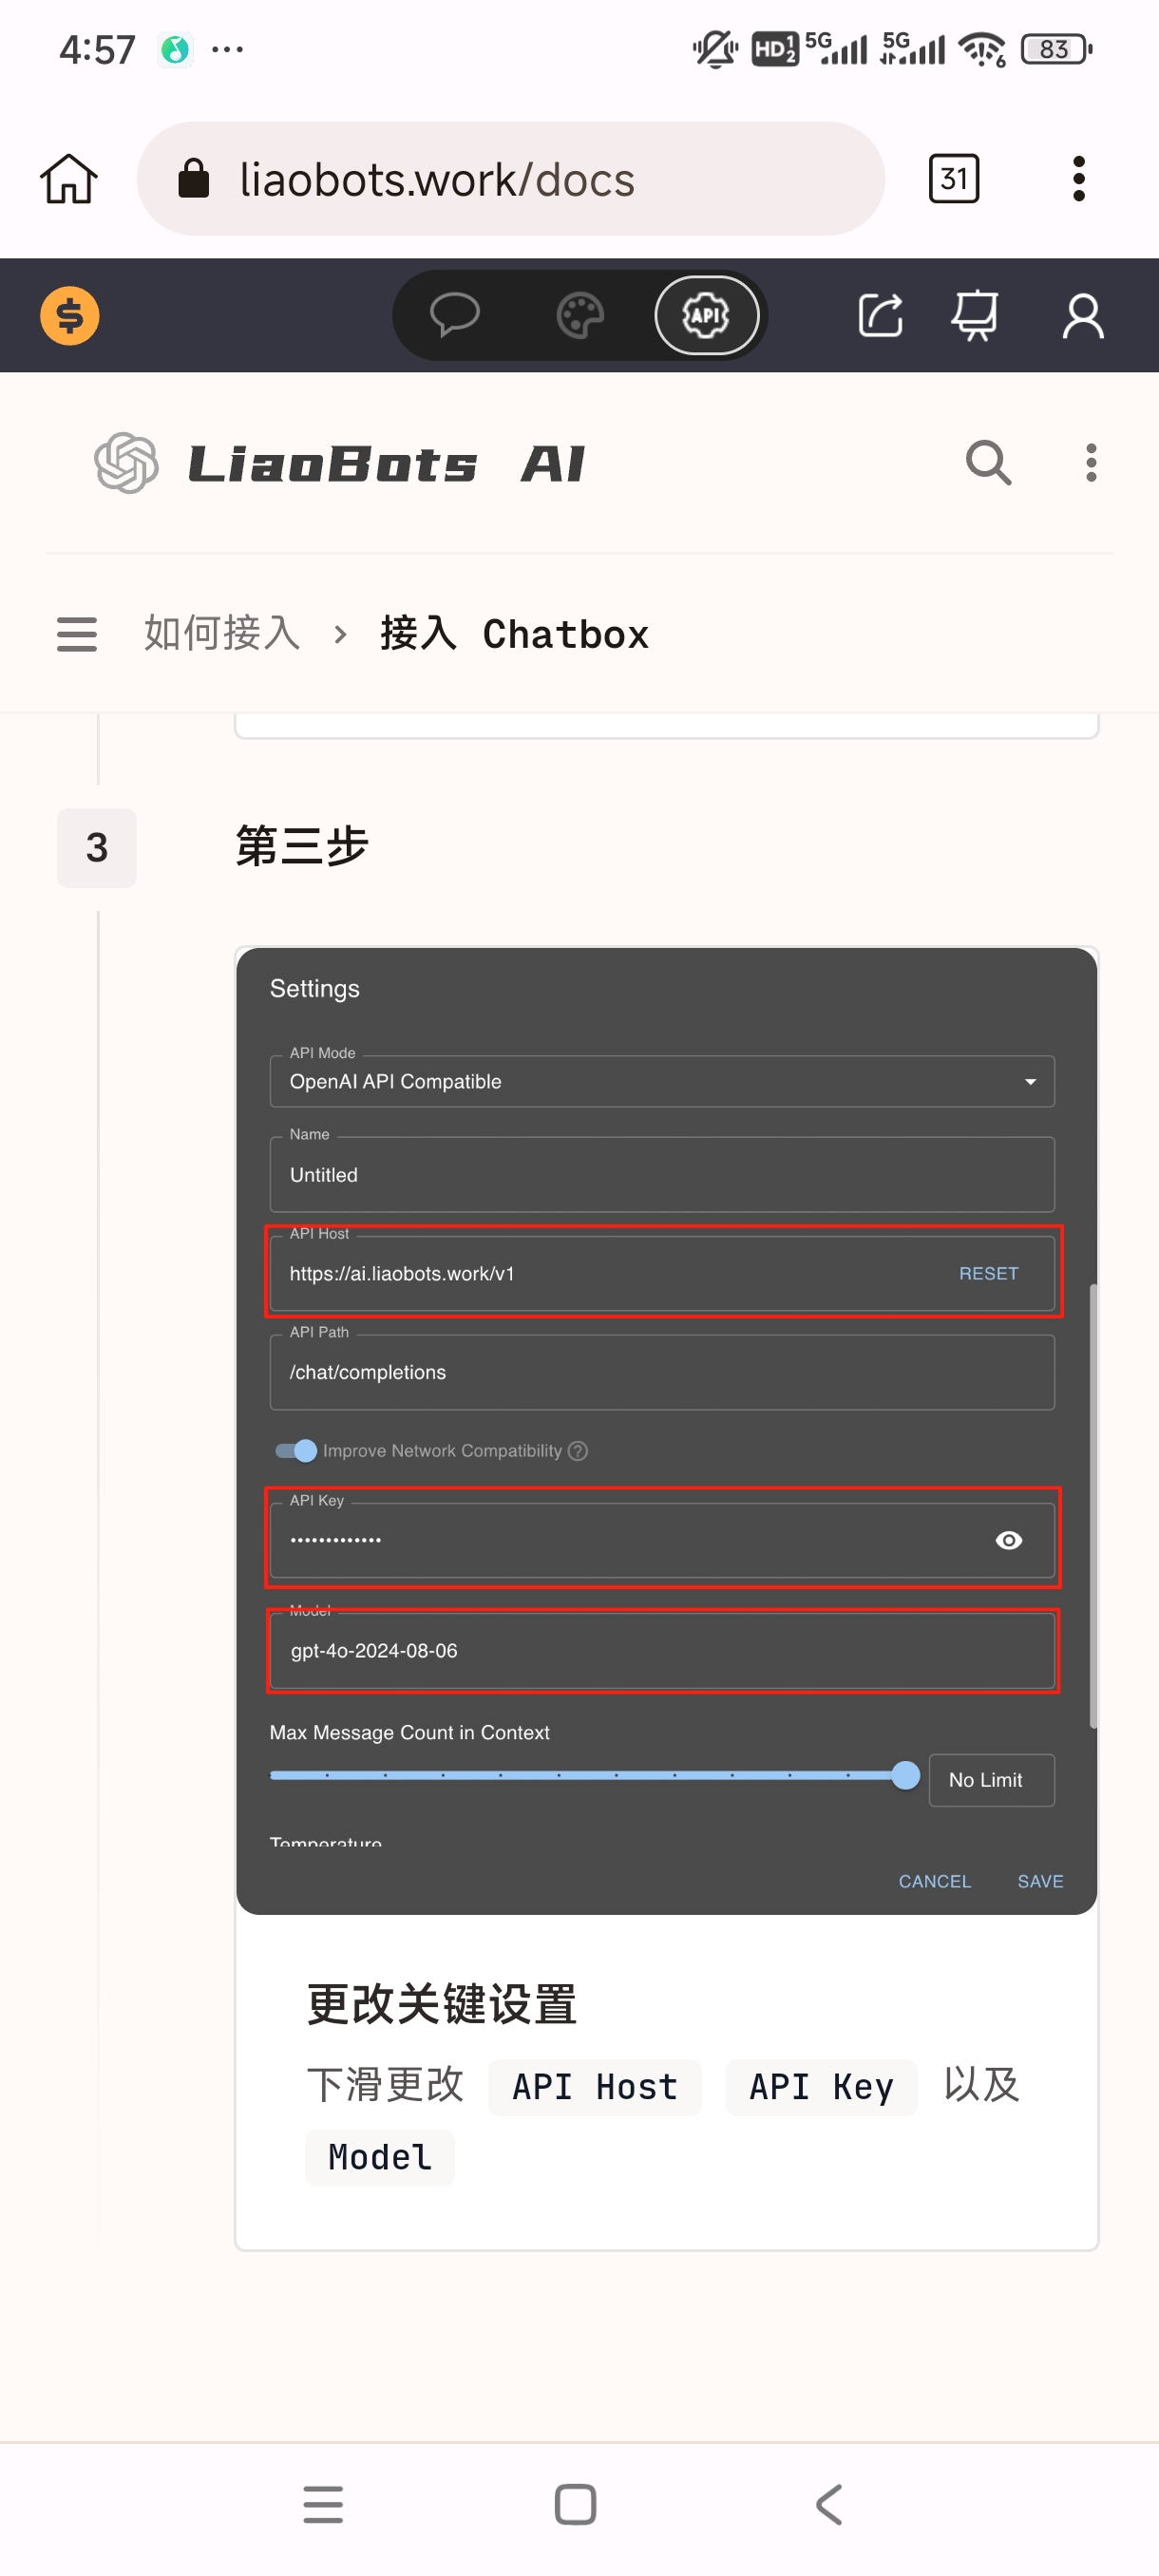
Task: Click the share icon in header
Action: (x=881, y=316)
